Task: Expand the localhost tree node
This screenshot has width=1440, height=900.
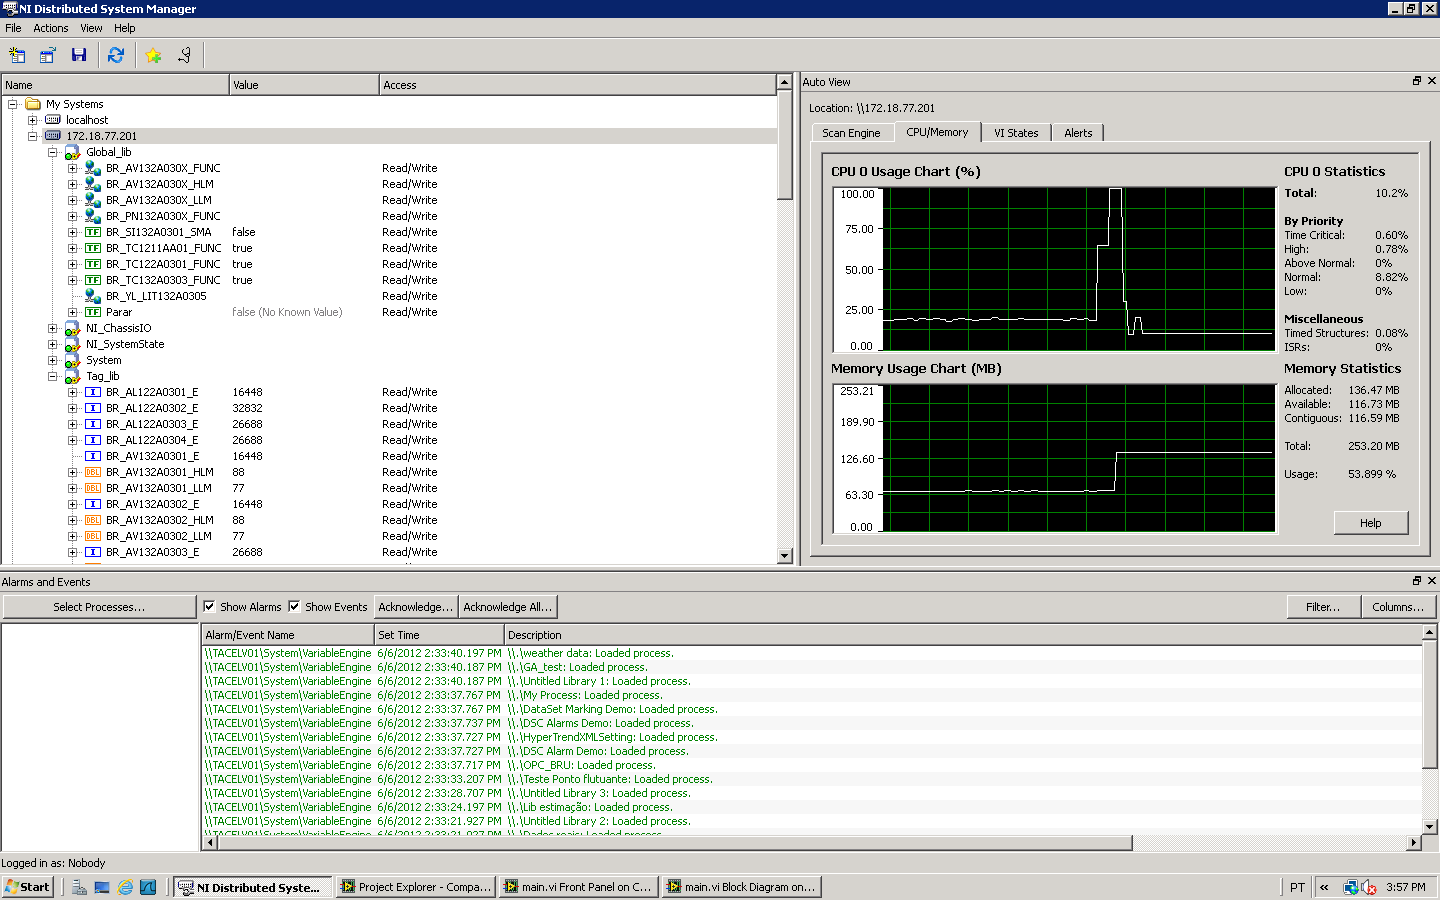Action: click(32, 120)
